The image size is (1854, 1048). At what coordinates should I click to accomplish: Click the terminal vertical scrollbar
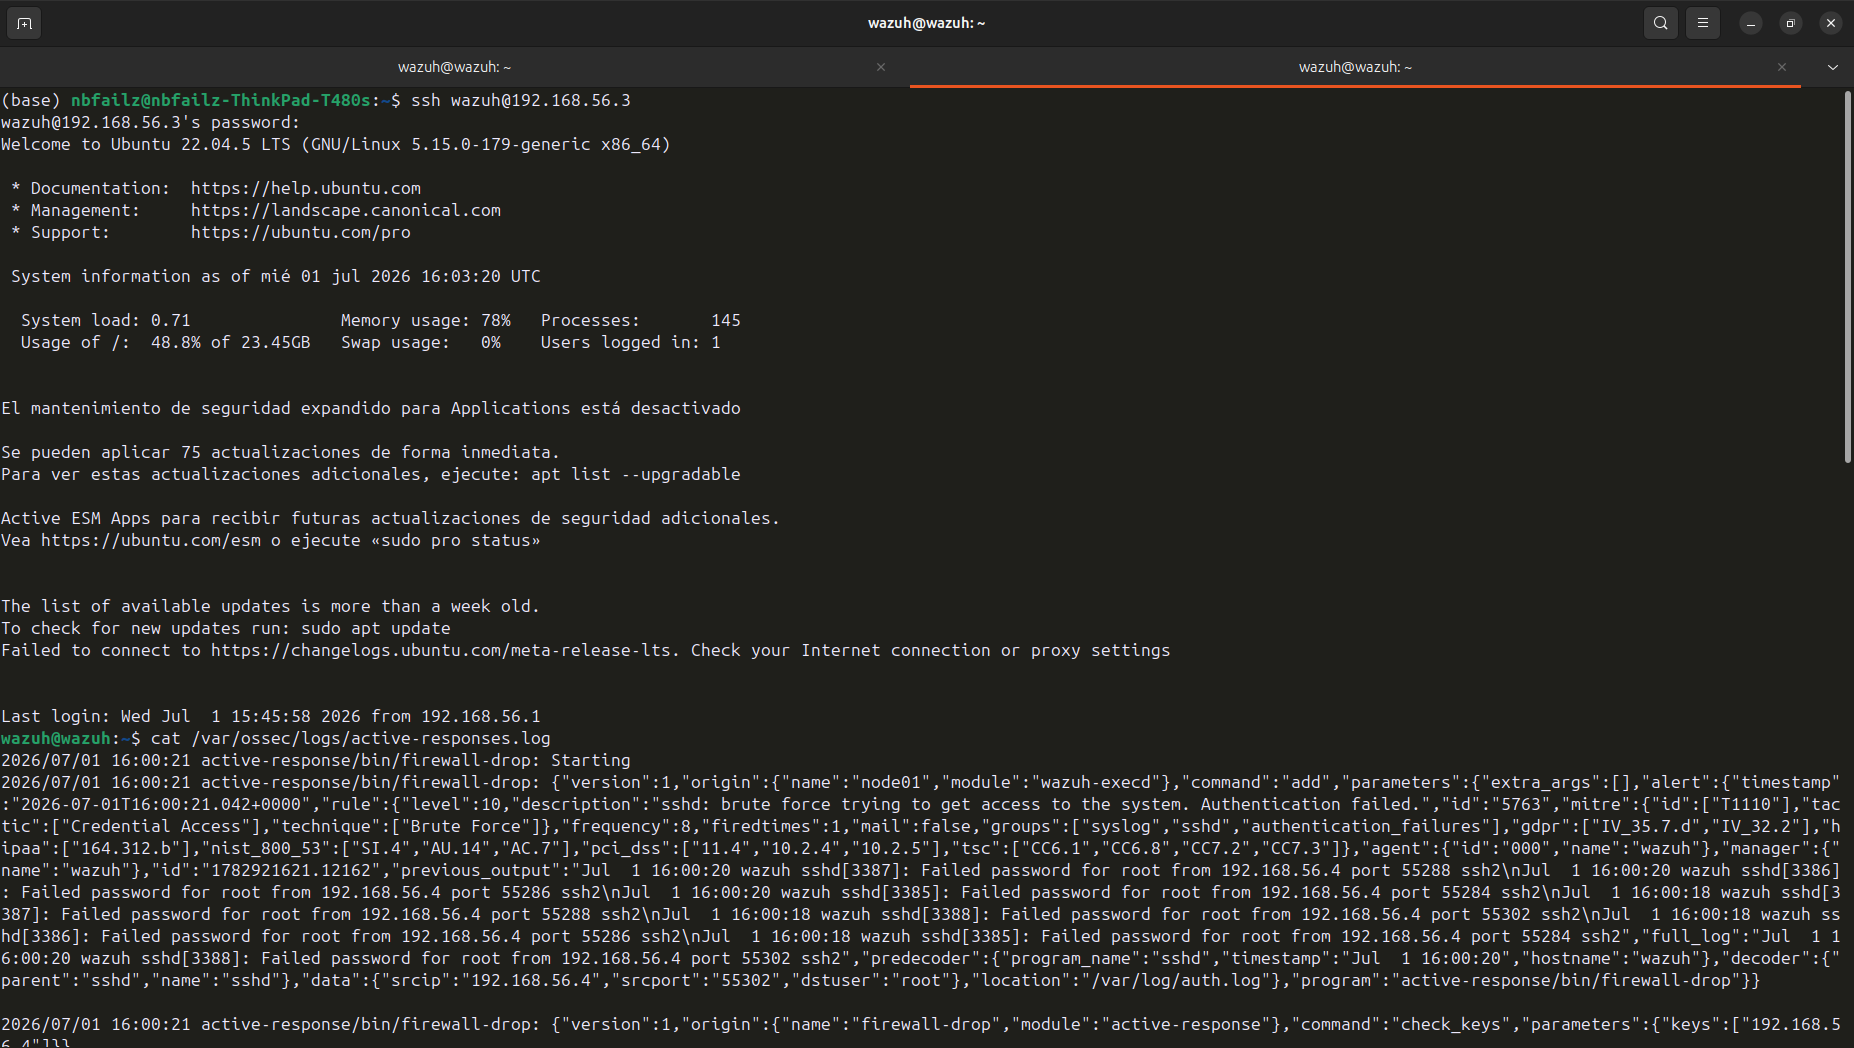click(1847, 277)
